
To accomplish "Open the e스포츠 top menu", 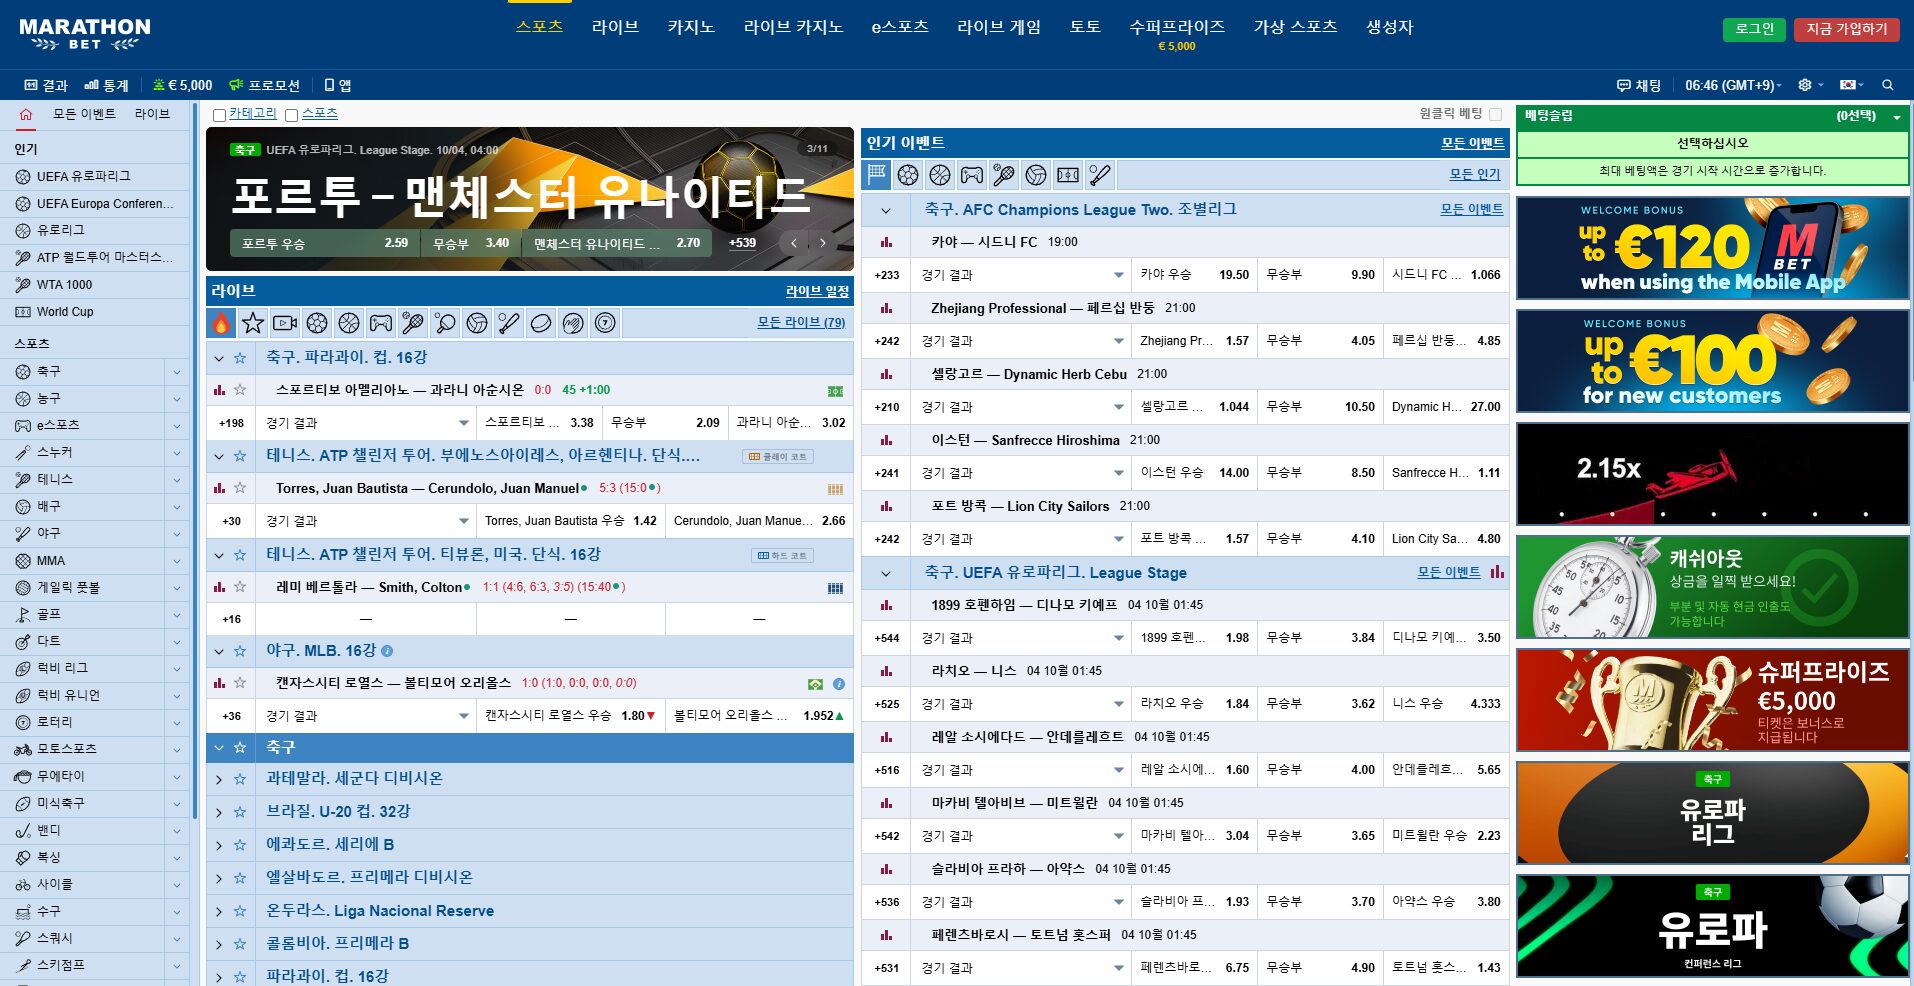I will point(900,27).
